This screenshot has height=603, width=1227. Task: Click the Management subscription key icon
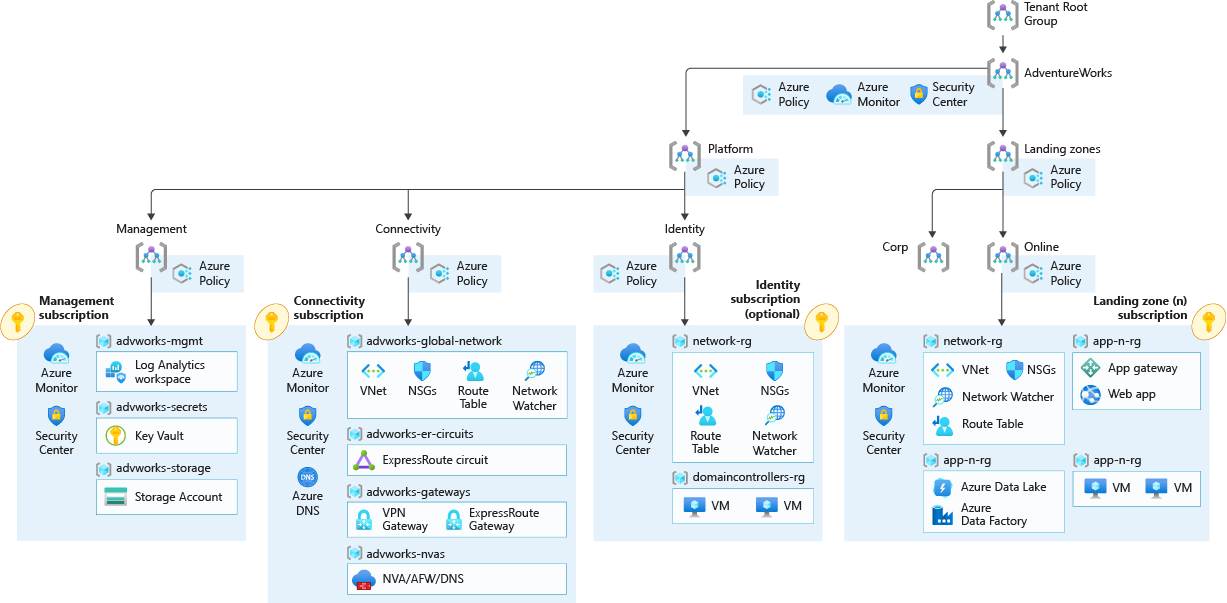17,321
